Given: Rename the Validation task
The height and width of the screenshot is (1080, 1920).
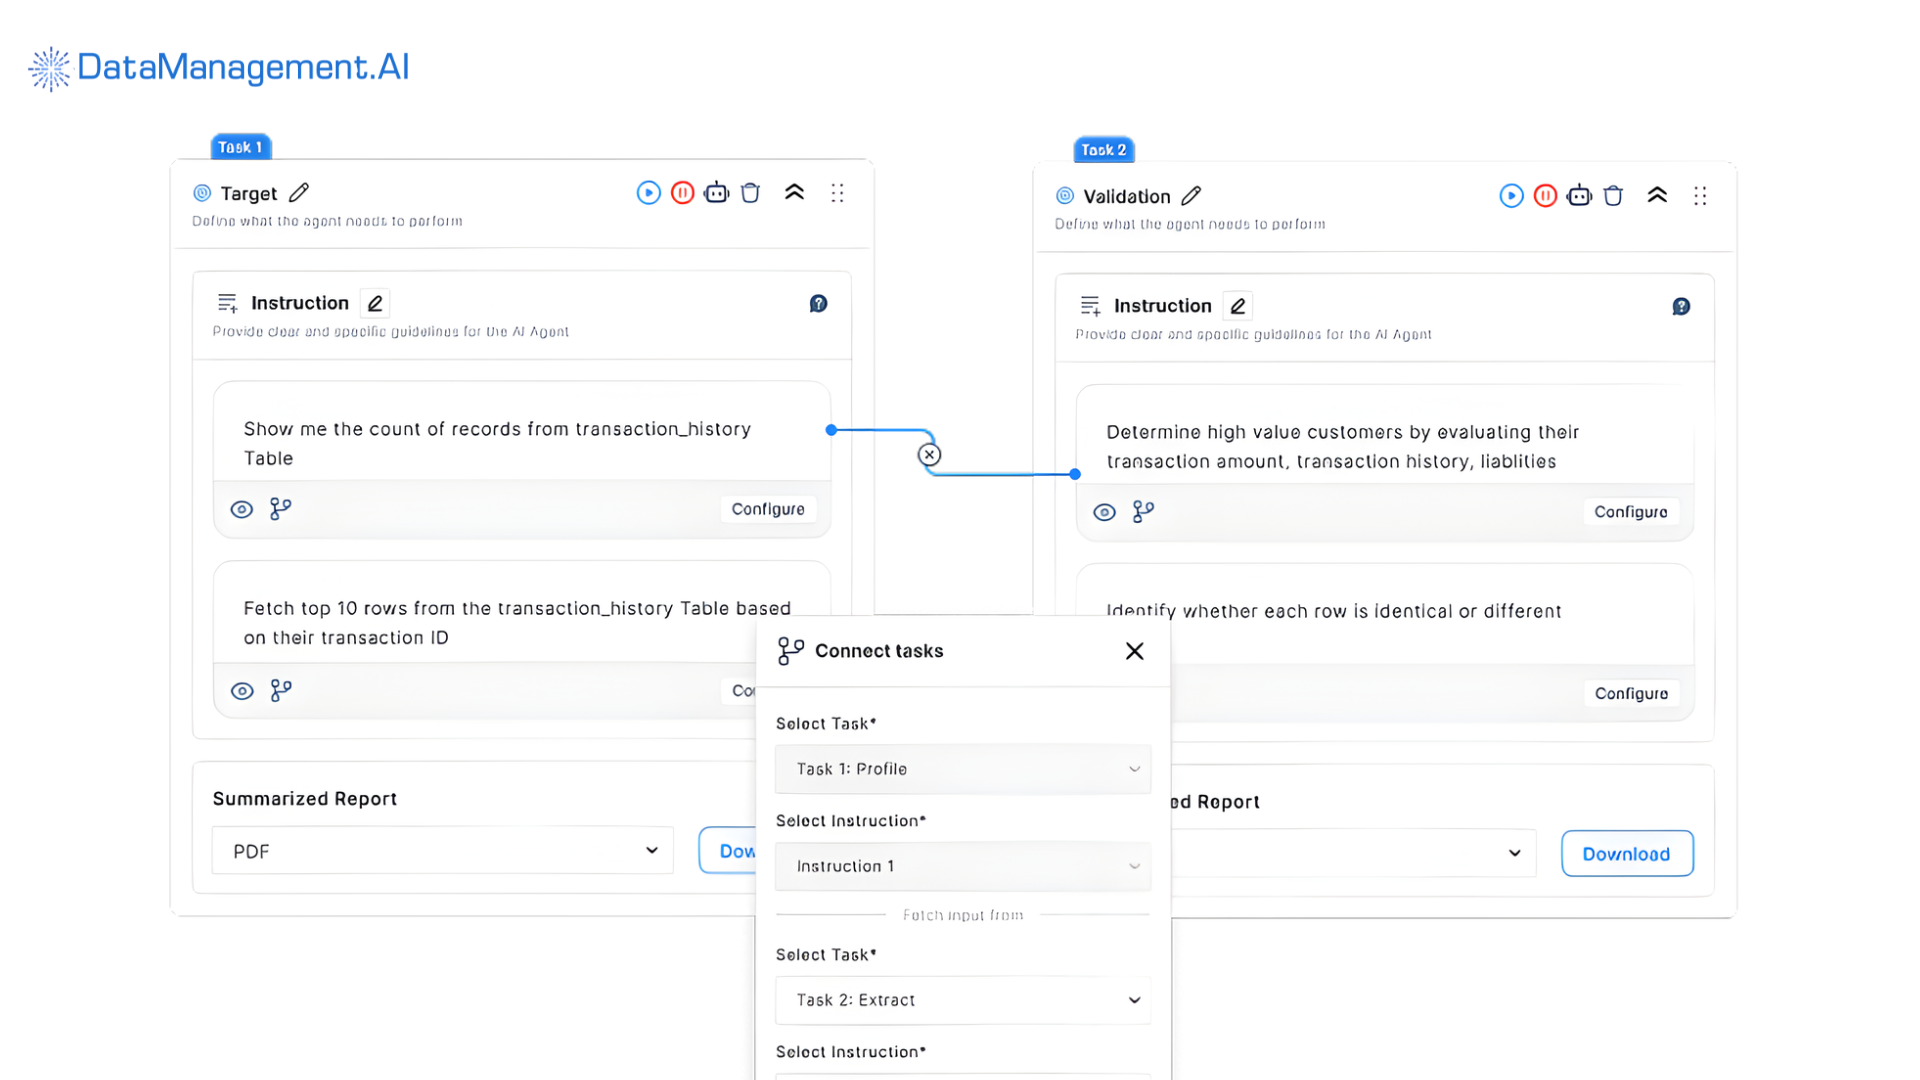Looking at the screenshot, I should point(1191,195).
